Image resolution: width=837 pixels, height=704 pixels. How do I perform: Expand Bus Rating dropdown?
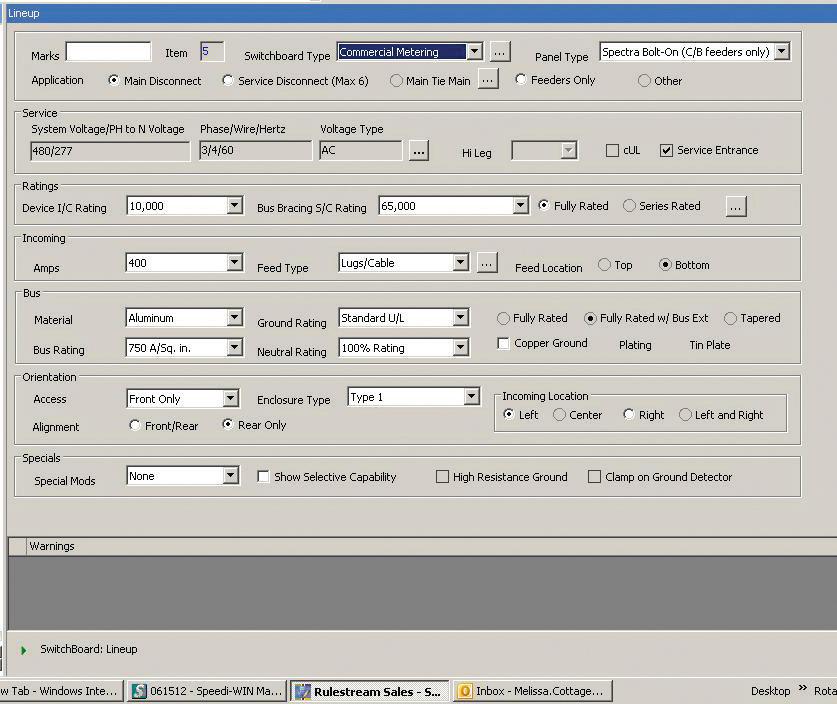(234, 348)
